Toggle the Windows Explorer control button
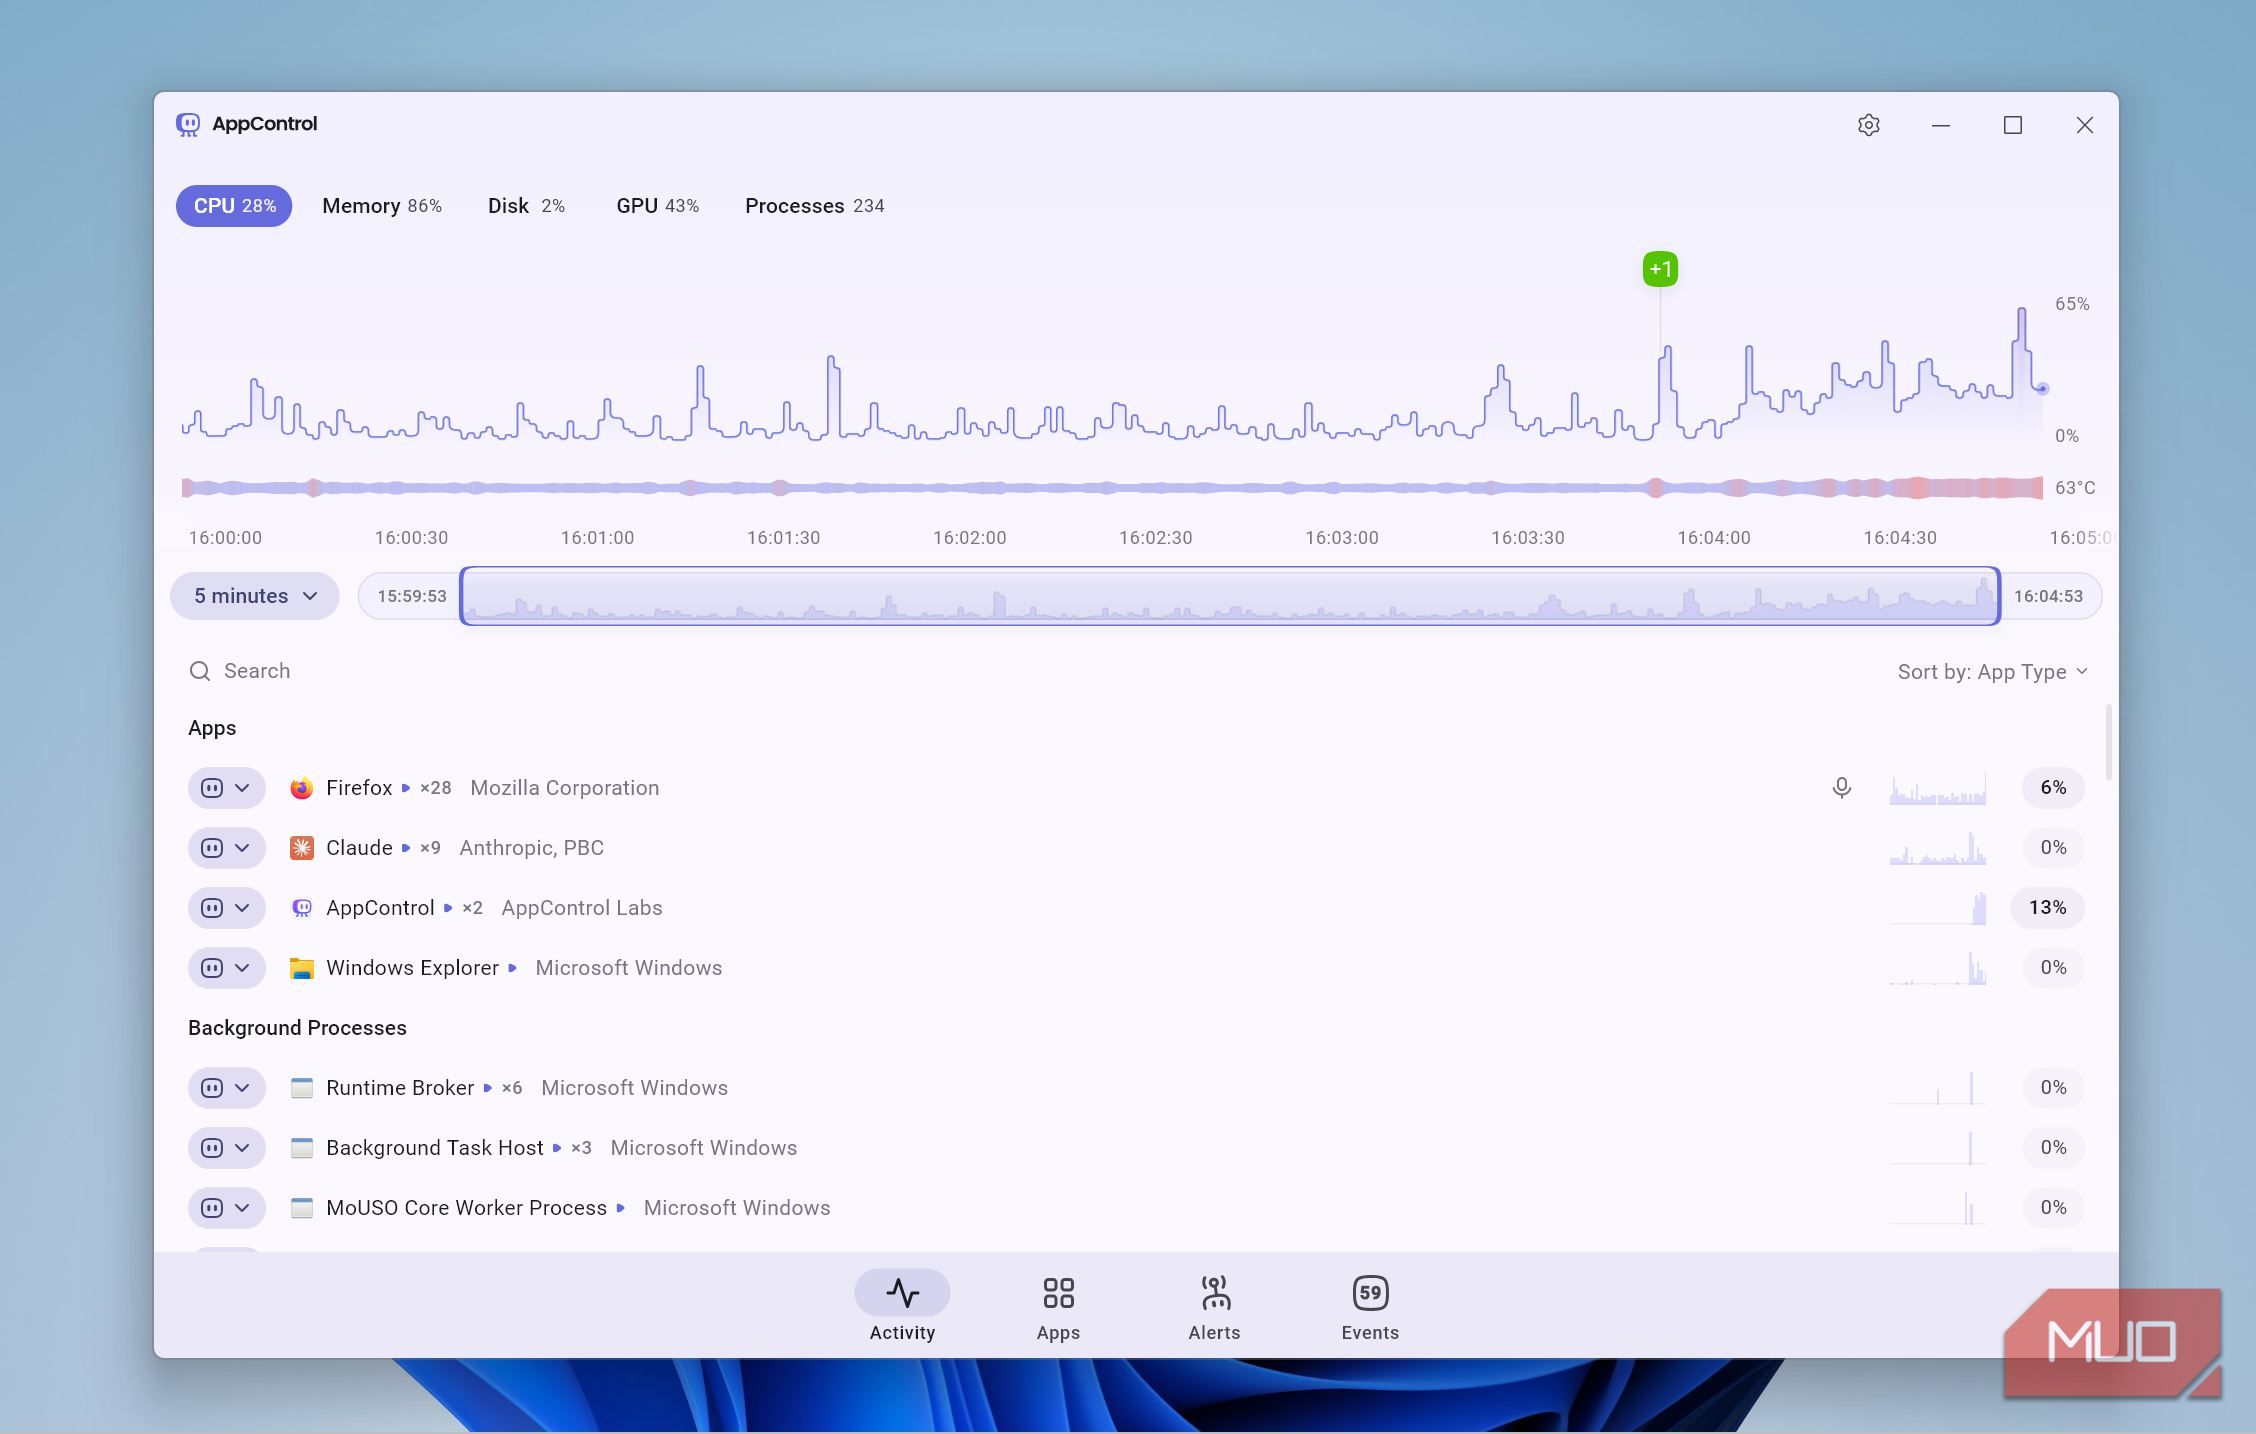The height and width of the screenshot is (1434, 2256). pos(211,968)
